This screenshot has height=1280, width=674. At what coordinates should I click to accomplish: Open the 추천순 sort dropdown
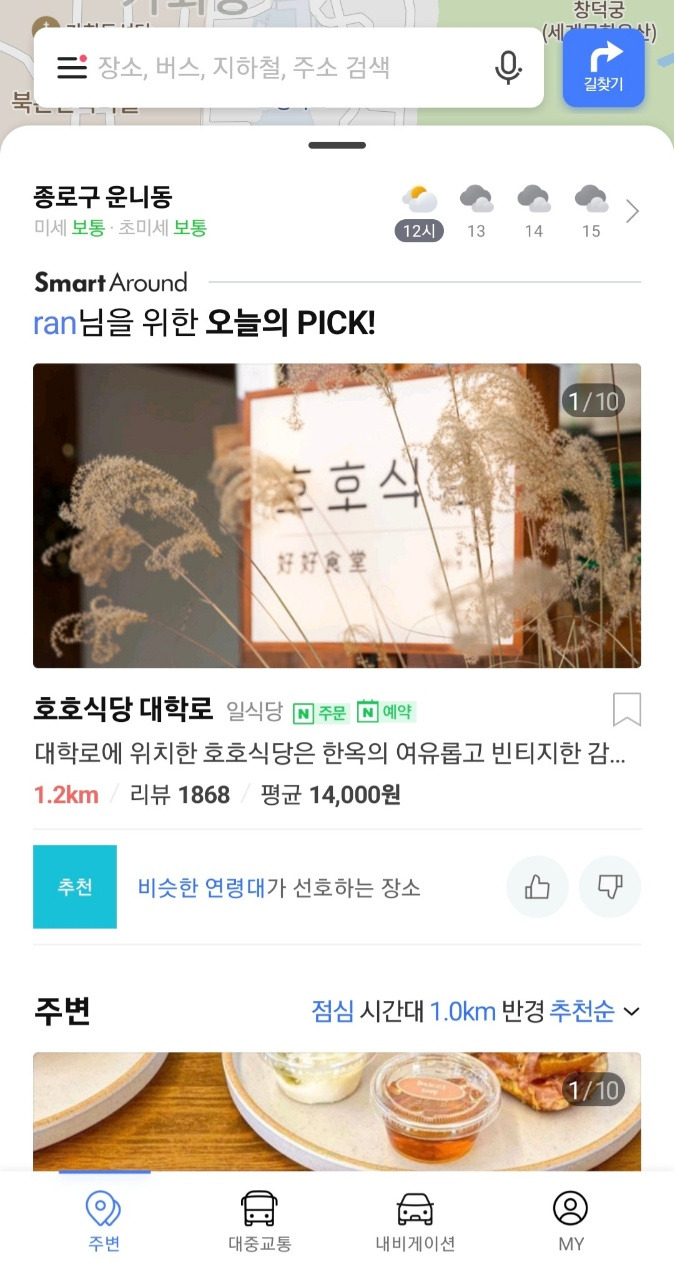(595, 1011)
